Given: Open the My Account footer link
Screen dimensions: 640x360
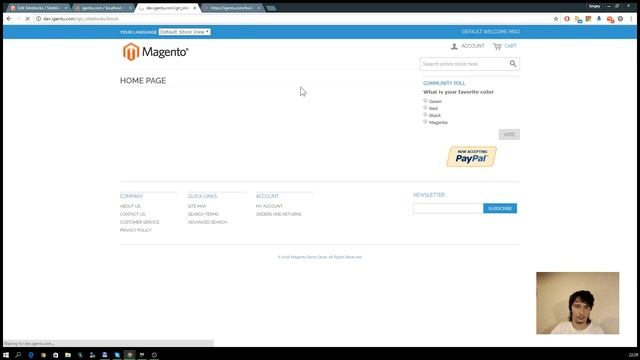Looking at the screenshot, I should pyautogui.click(x=269, y=206).
